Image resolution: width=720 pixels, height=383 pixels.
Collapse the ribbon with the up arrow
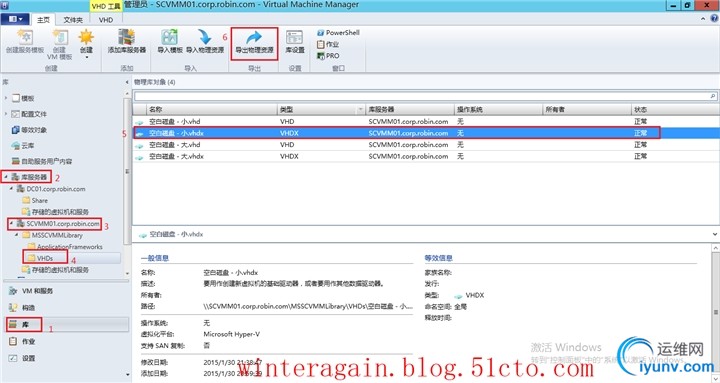point(703,19)
